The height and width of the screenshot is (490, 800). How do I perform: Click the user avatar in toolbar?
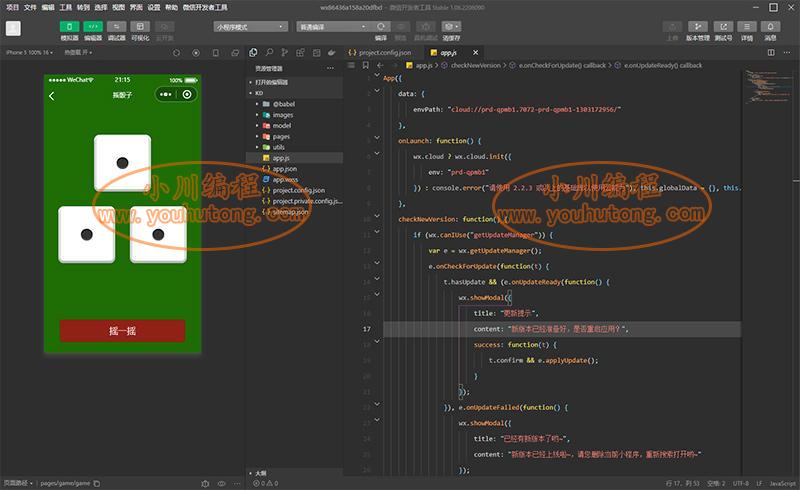coord(13,28)
